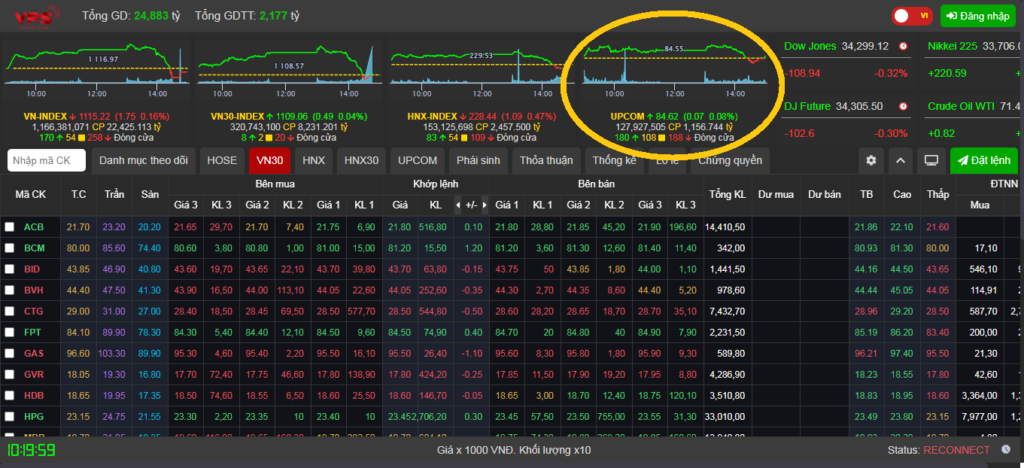Viewport: 1024px width, 468px height.
Task: Click the status icon next to RECONNECT
Action: pos(1006,450)
